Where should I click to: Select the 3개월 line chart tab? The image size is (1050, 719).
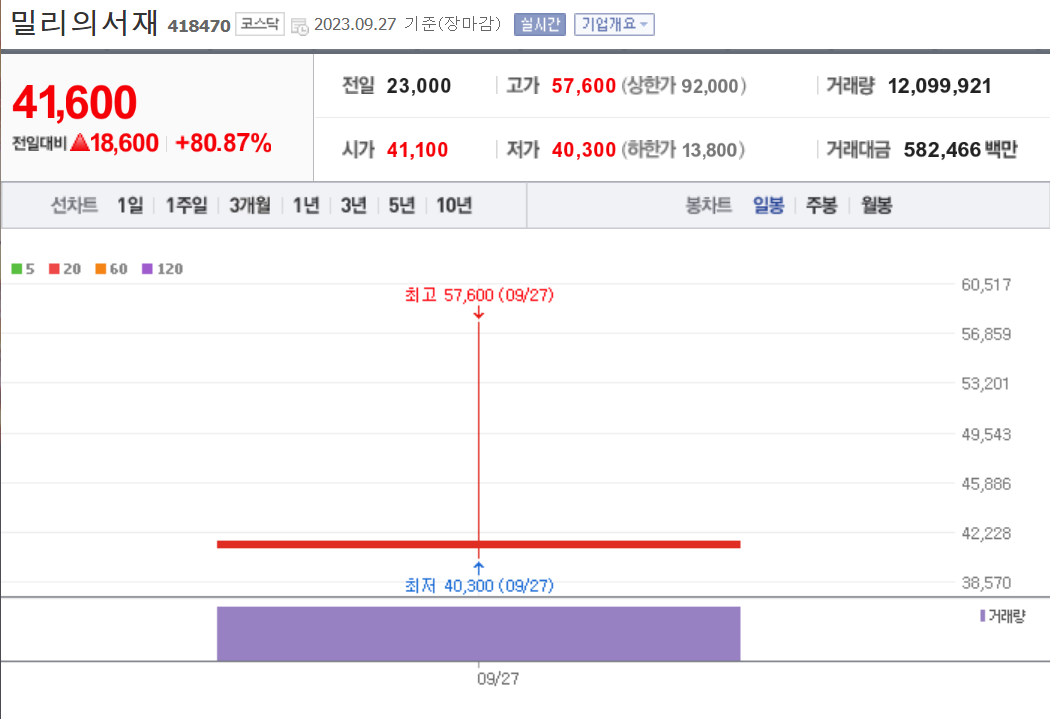pyautogui.click(x=250, y=205)
